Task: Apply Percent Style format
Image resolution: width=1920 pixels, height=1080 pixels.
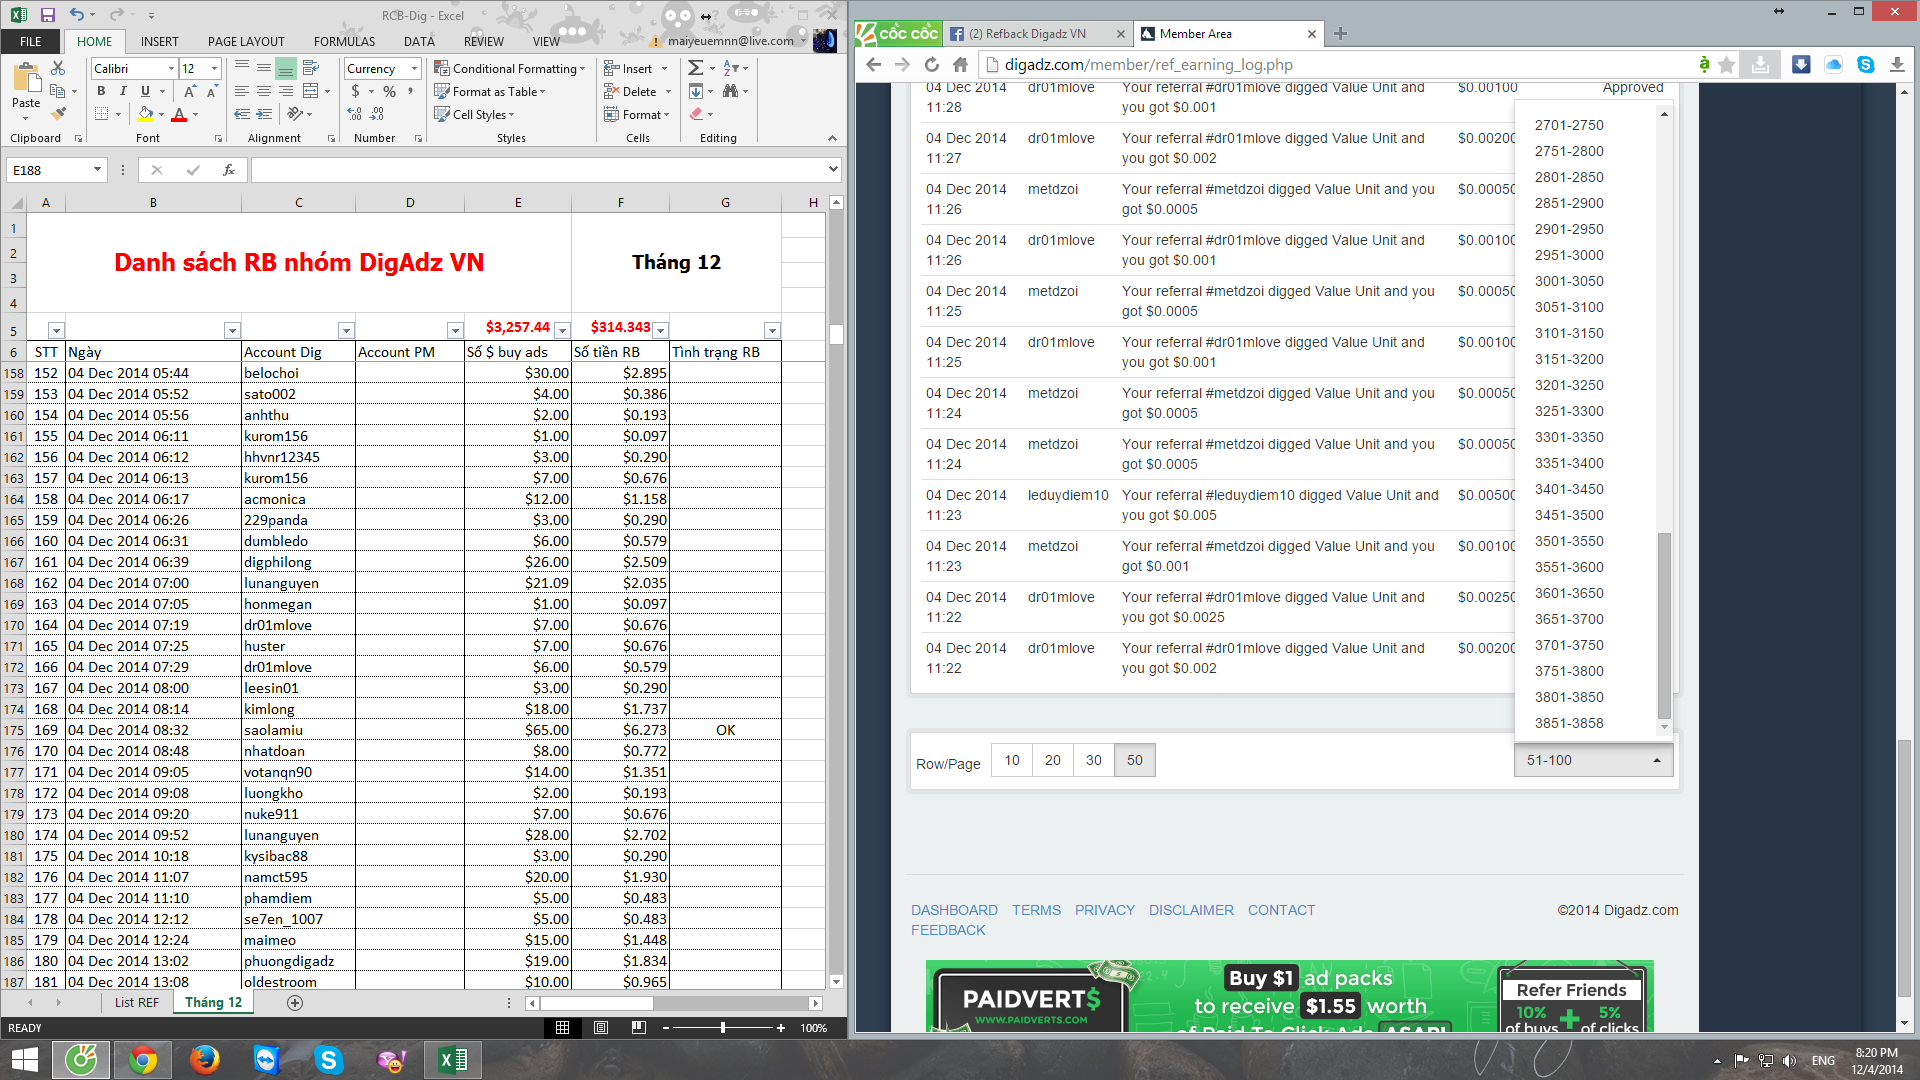Action: pyautogui.click(x=389, y=91)
